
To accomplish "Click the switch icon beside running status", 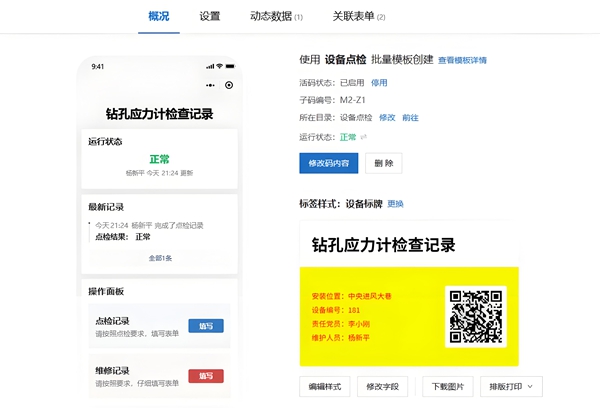I will point(364,137).
